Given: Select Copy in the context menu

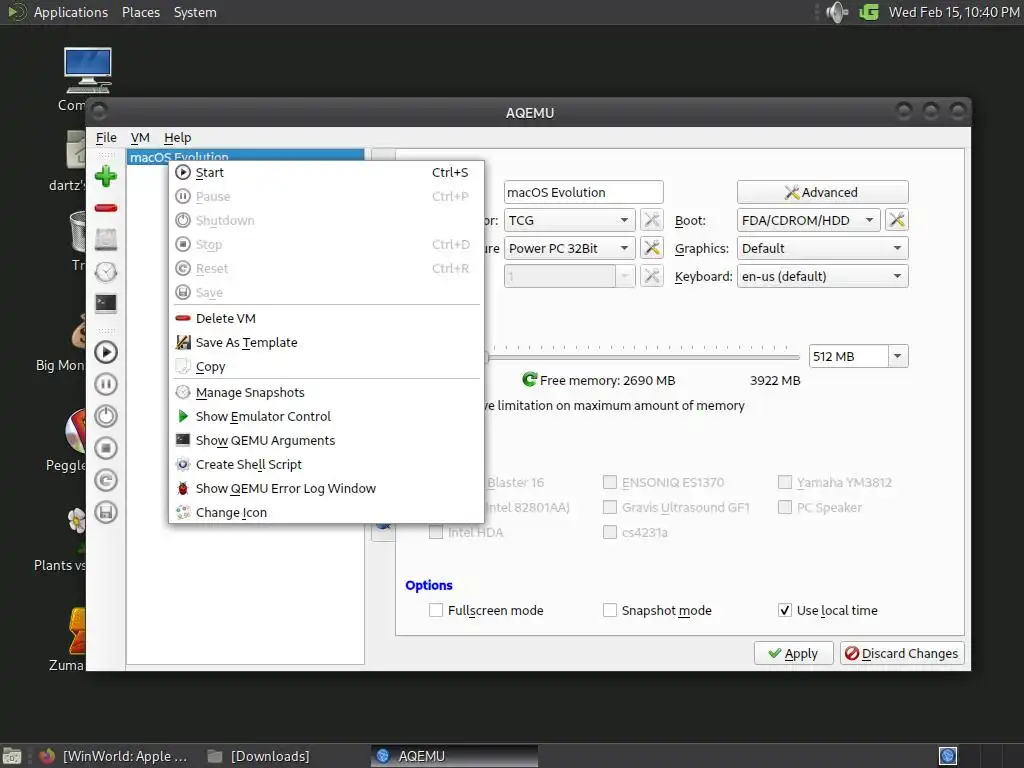Looking at the screenshot, I should coord(326,366).
